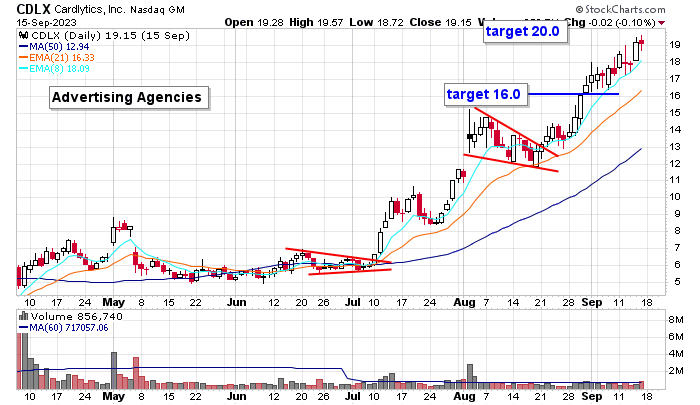Click the Sep label under the volume panel
The height and width of the screenshot is (405, 700).
[592, 397]
